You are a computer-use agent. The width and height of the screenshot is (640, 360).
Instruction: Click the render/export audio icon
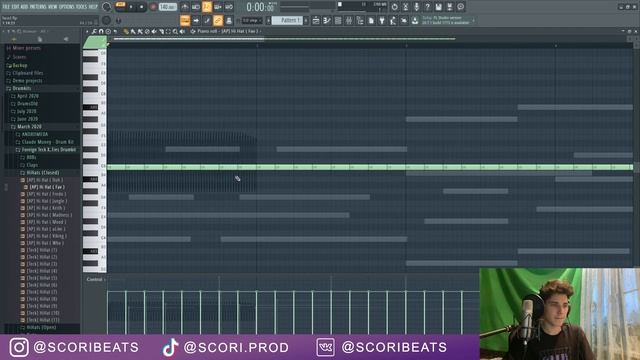click(449, 7)
